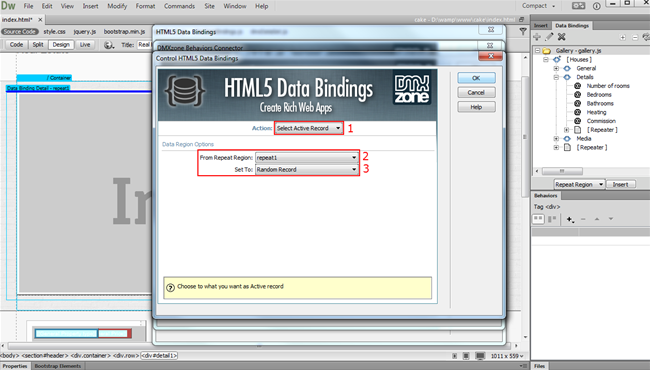650x370 pixels.
Task: Open the Action dropdown showing Select Active Record
Action: coord(309,128)
